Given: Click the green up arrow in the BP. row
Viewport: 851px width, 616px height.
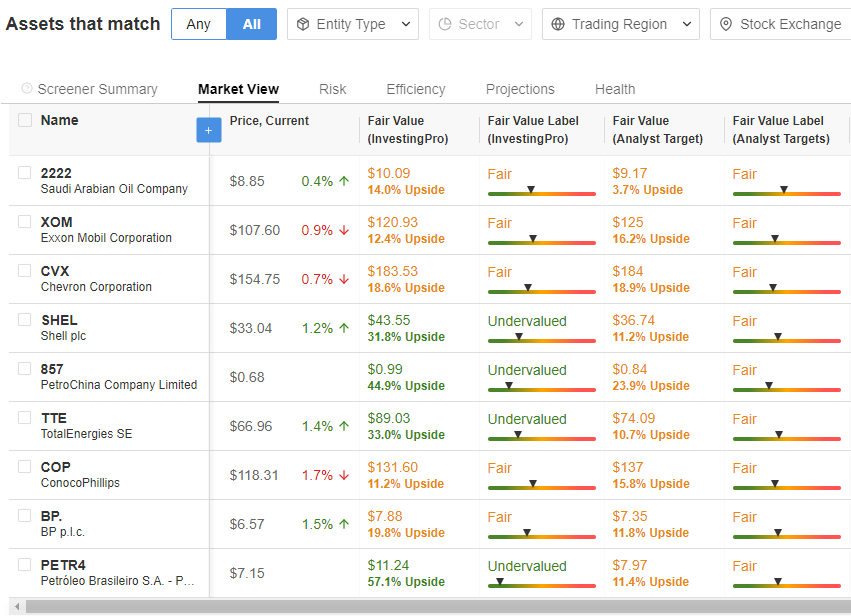Looking at the screenshot, I should (x=344, y=524).
